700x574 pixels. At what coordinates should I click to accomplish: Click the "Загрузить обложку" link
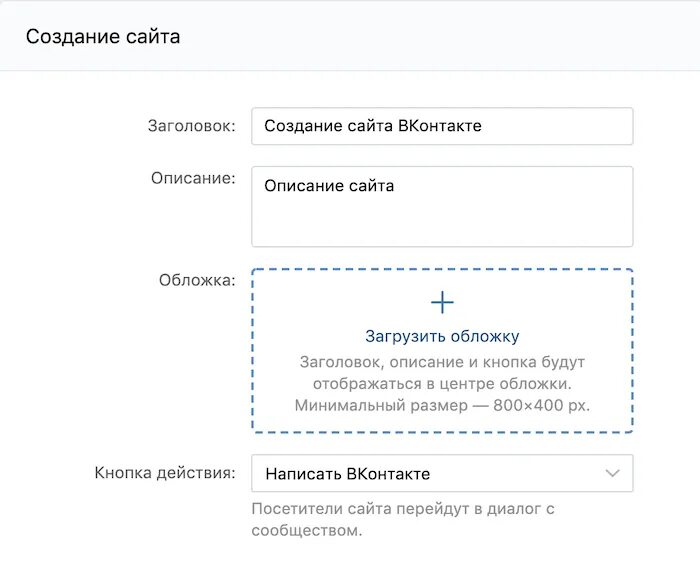442,336
